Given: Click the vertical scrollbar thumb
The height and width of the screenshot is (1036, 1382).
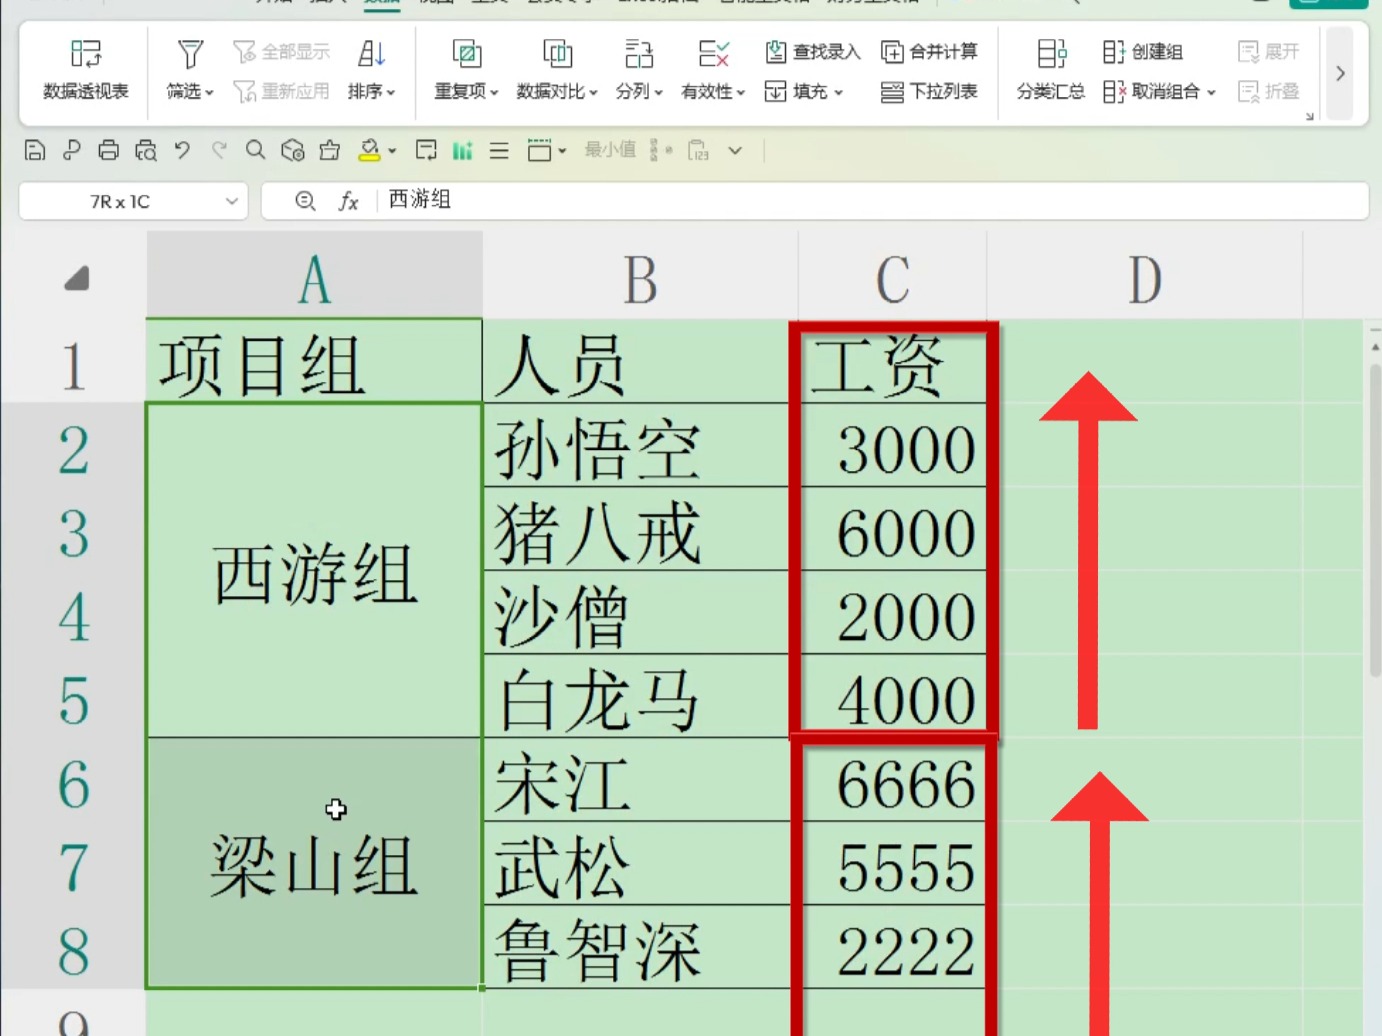Looking at the screenshot, I should click(x=1375, y=520).
